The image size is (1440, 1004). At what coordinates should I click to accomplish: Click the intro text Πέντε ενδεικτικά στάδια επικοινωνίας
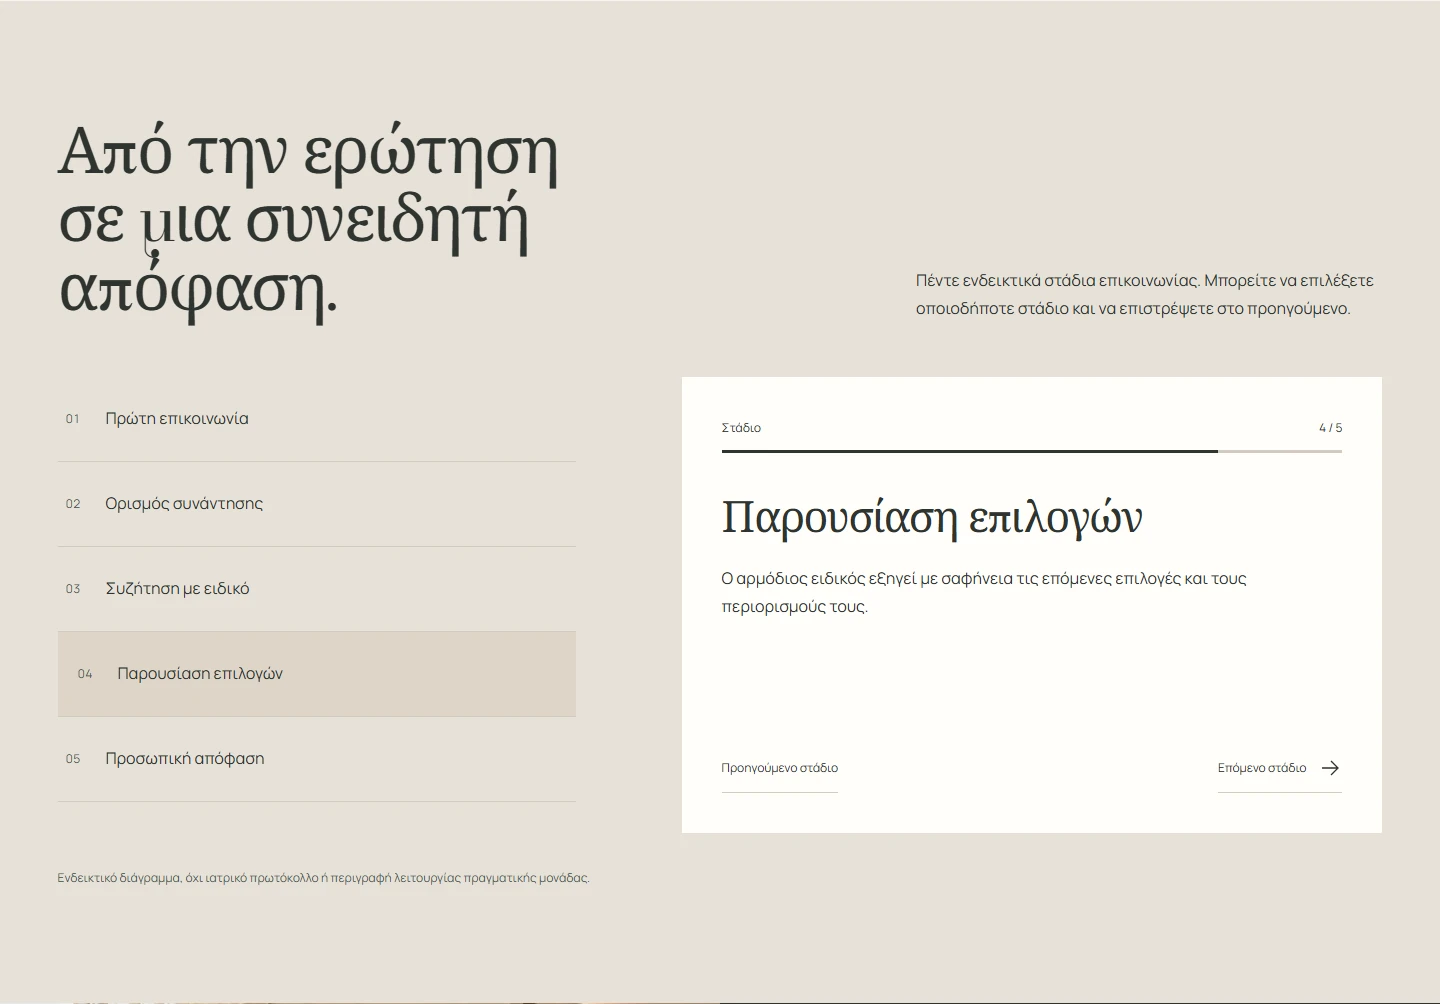click(1145, 294)
